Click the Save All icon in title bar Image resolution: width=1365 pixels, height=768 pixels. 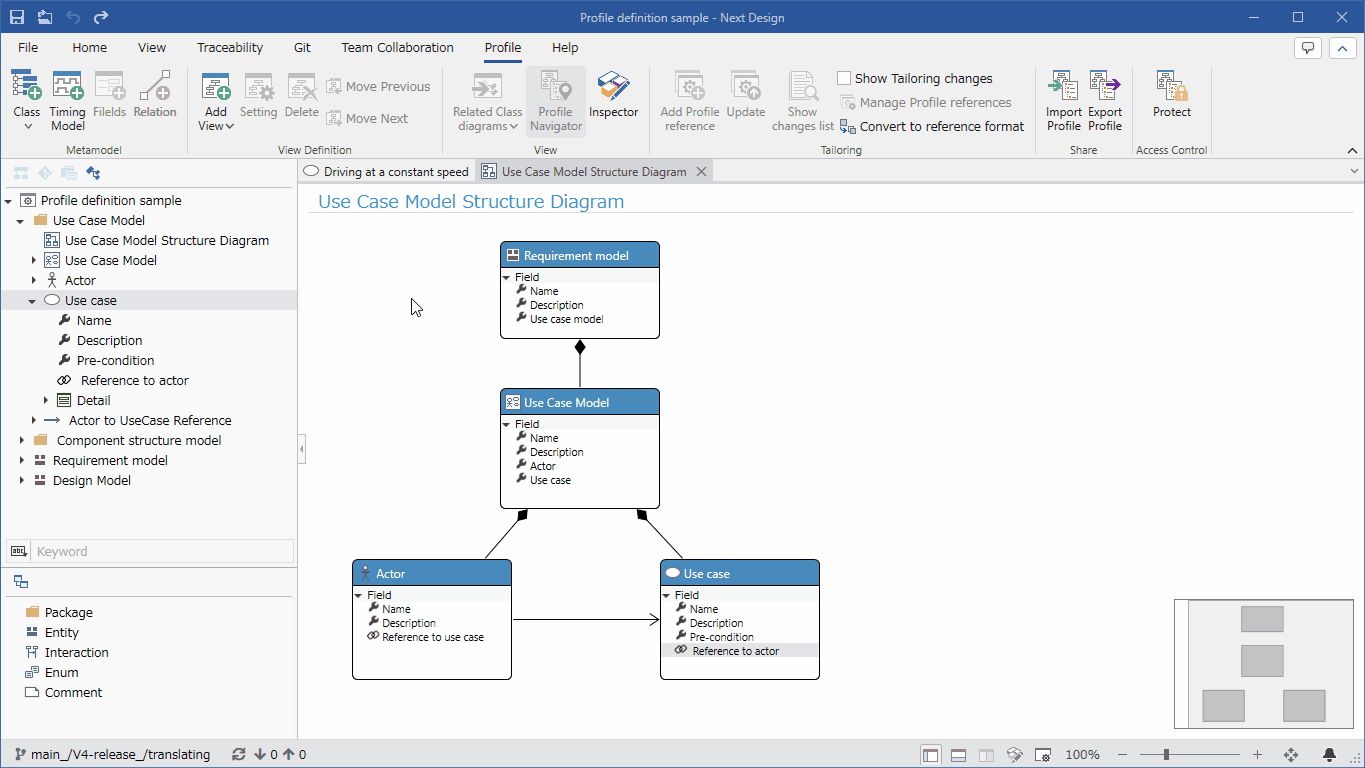coord(45,17)
